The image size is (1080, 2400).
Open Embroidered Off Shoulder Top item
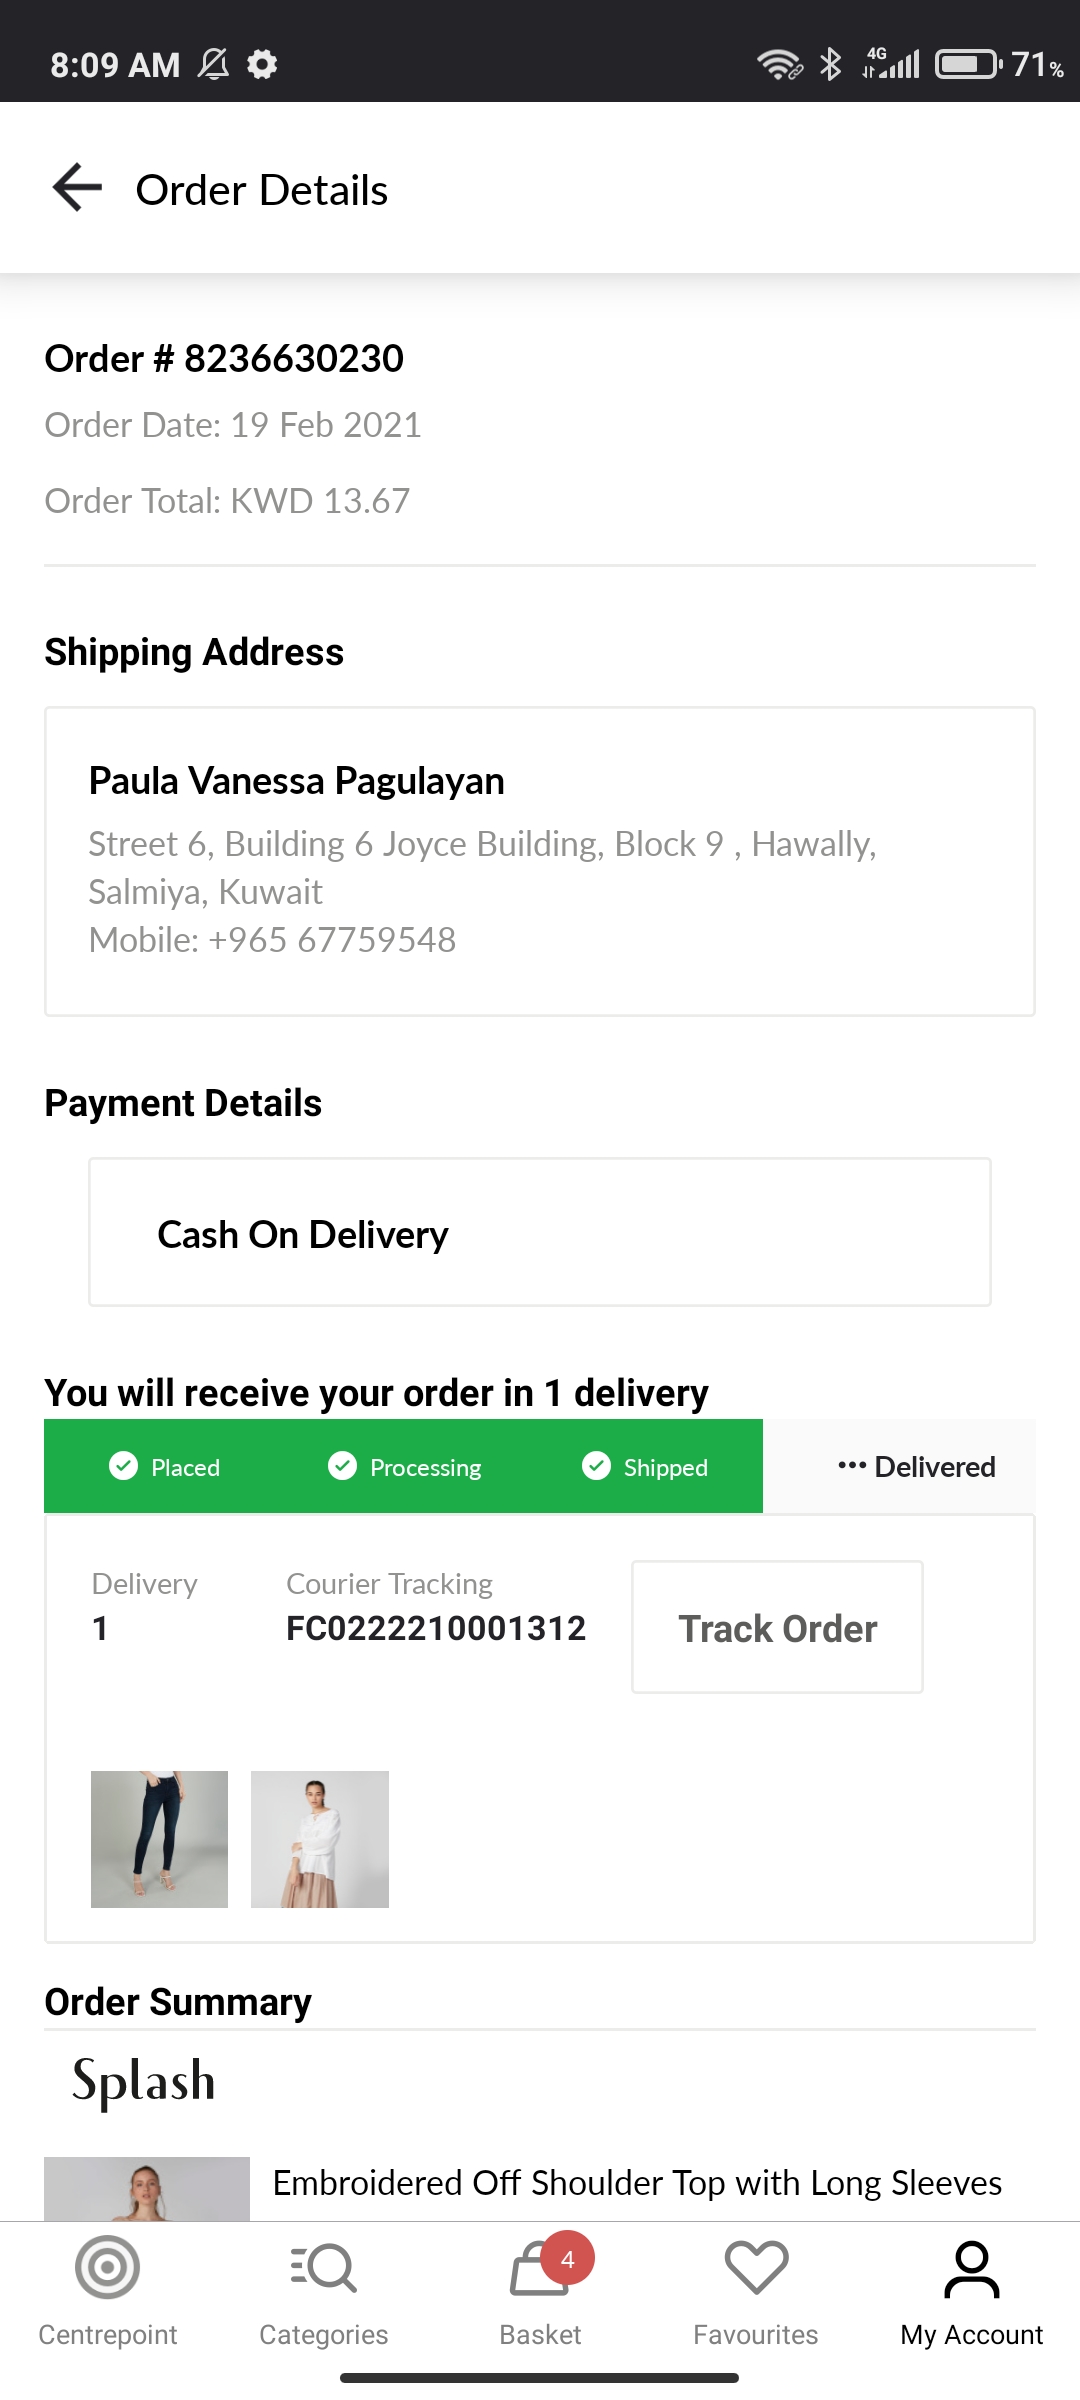(x=637, y=2183)
